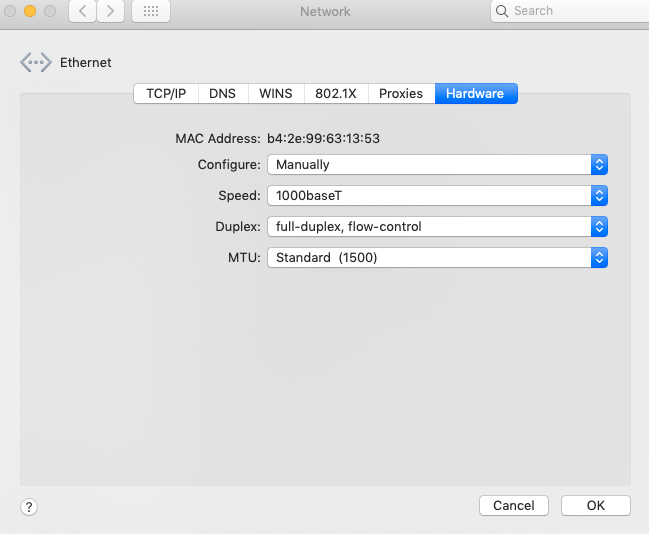Click the Speed label

(x=240, y=195)
